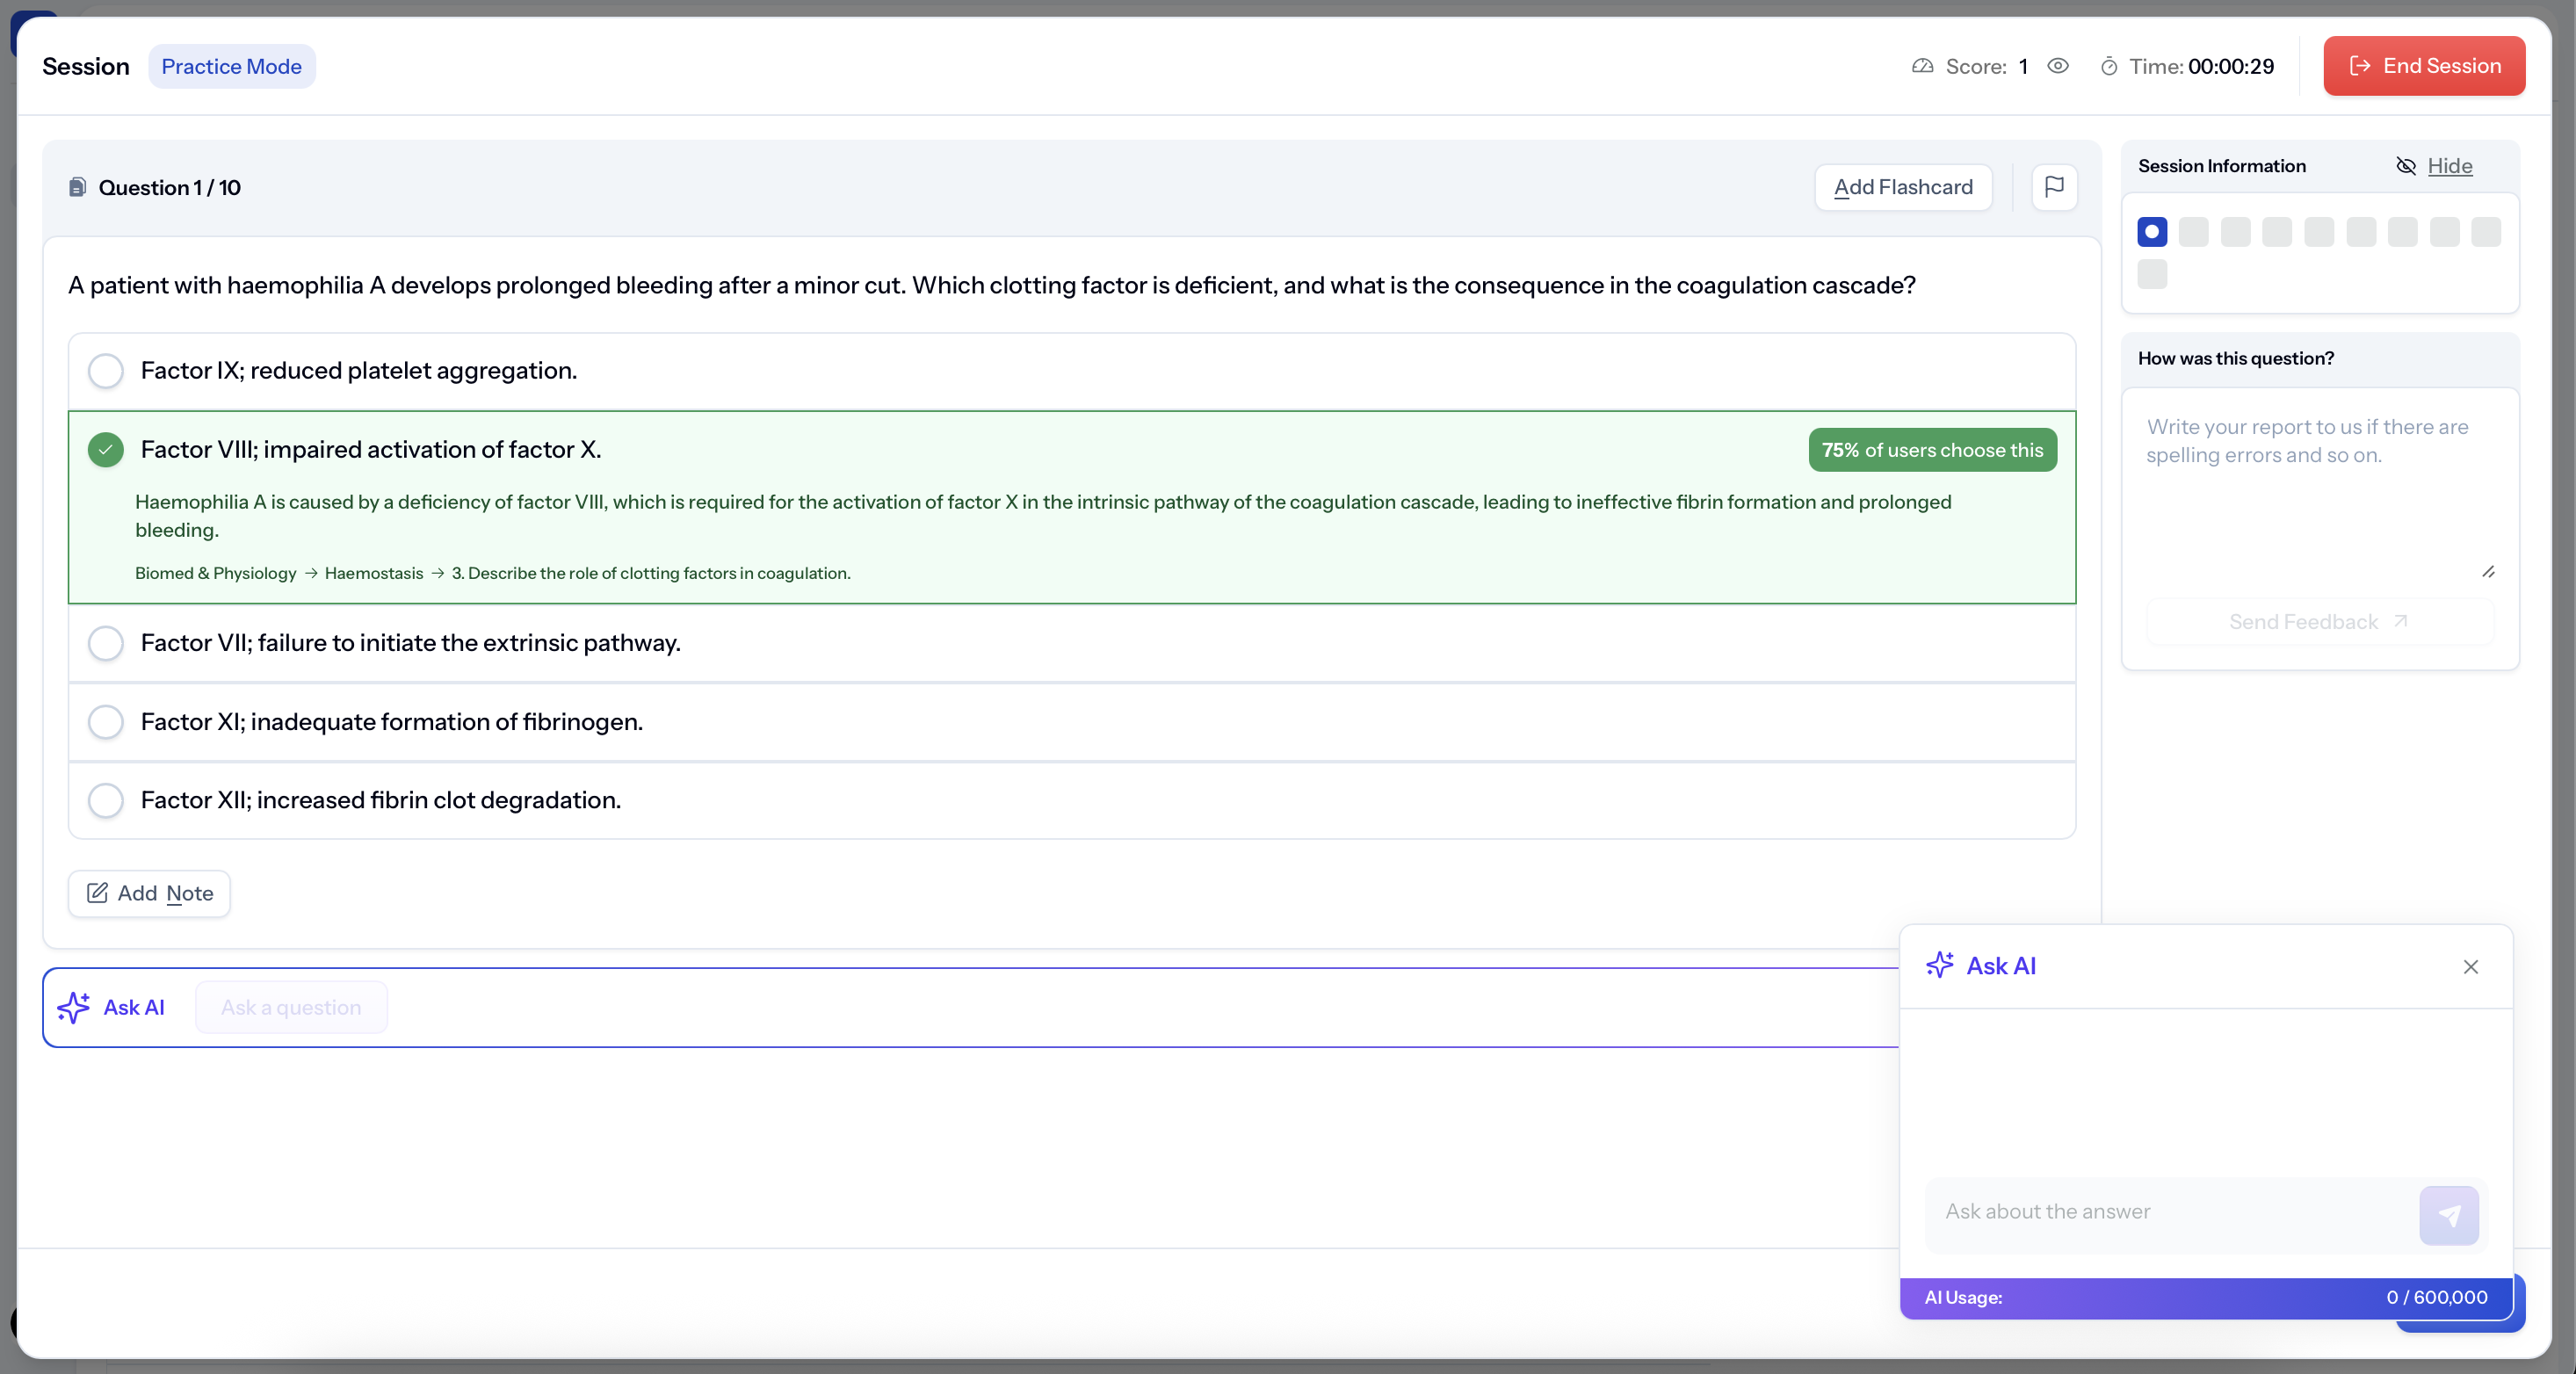2576x1374 pixels.
Task: Hide the Session Information panel
Action: 2448,166
